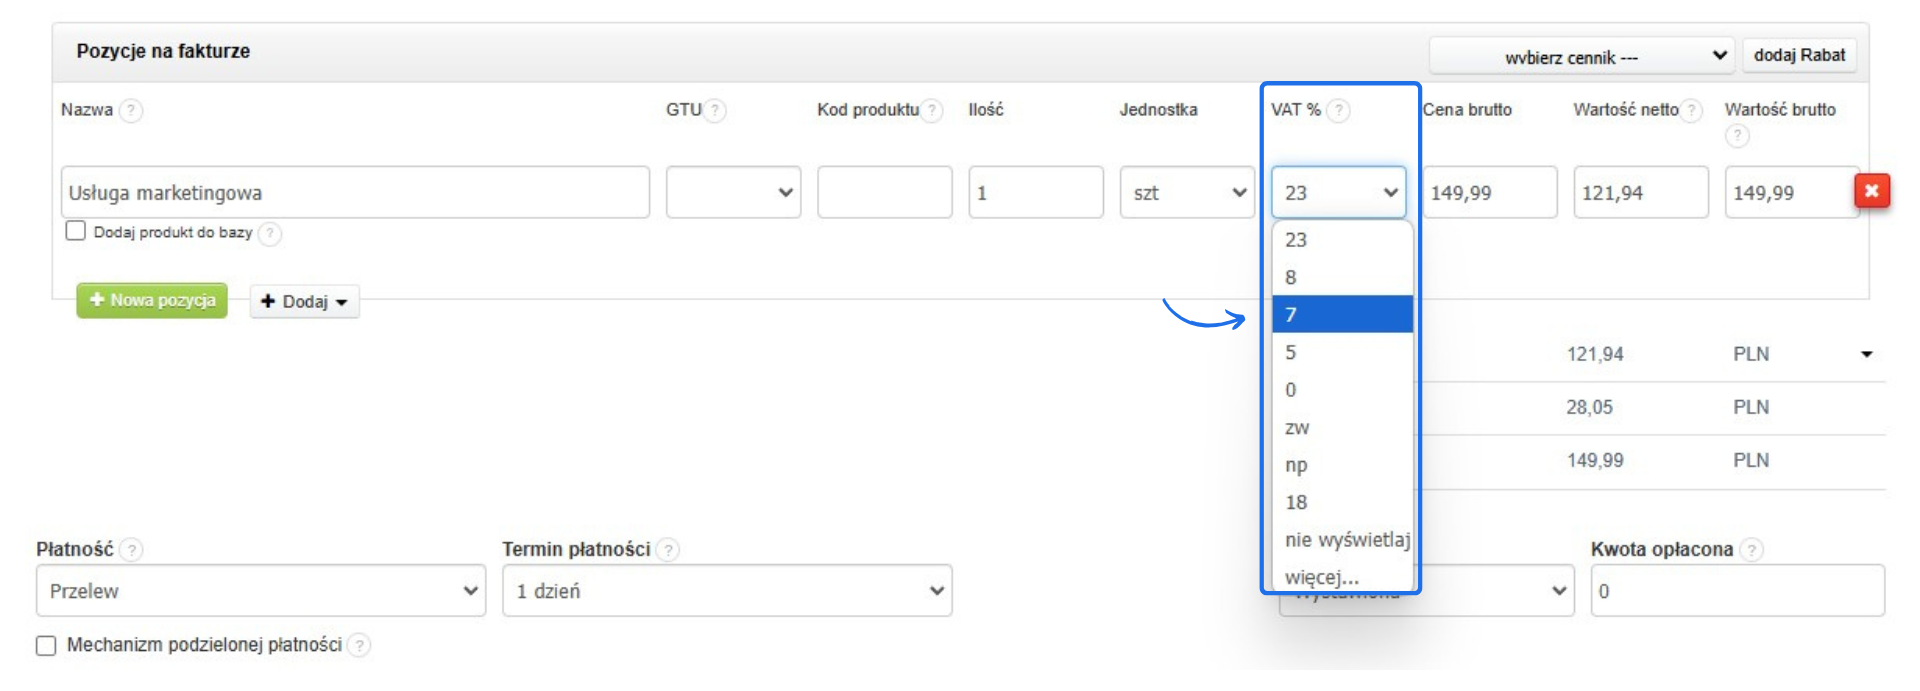
Task: Open the Termin płatności dropdown
Action: pos(727,591)
